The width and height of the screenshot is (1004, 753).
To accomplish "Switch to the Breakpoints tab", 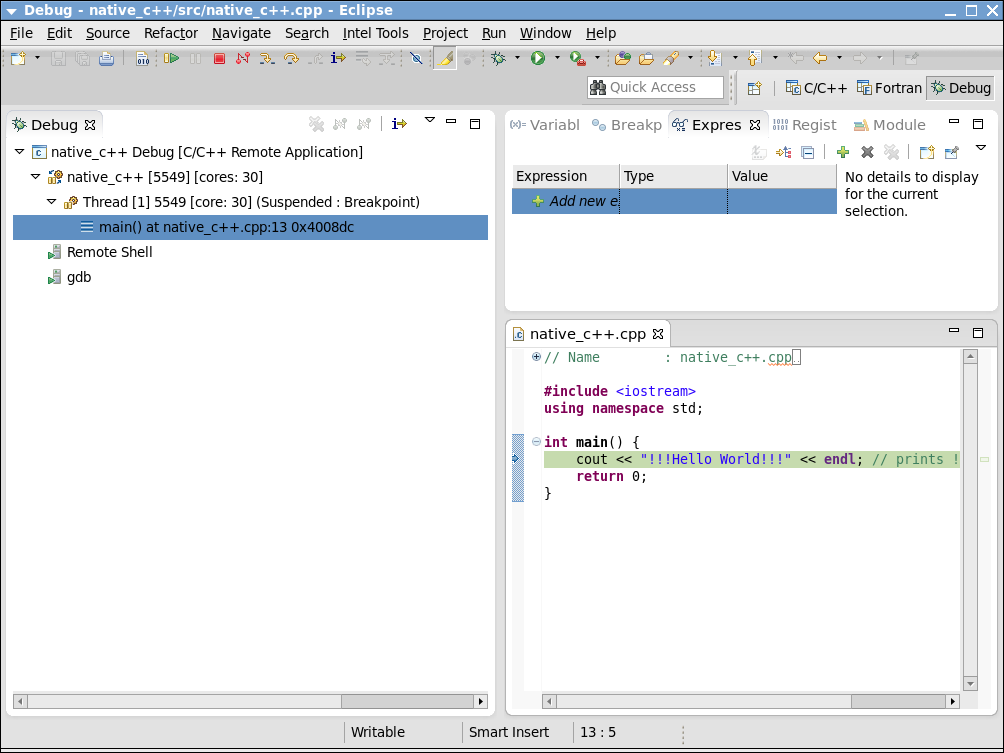I will click(627, 125).
